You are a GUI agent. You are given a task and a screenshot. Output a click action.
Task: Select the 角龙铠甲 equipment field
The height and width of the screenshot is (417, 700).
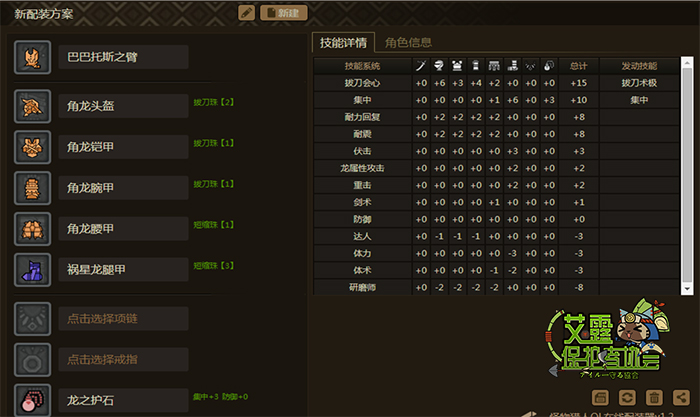pos(123,147)
